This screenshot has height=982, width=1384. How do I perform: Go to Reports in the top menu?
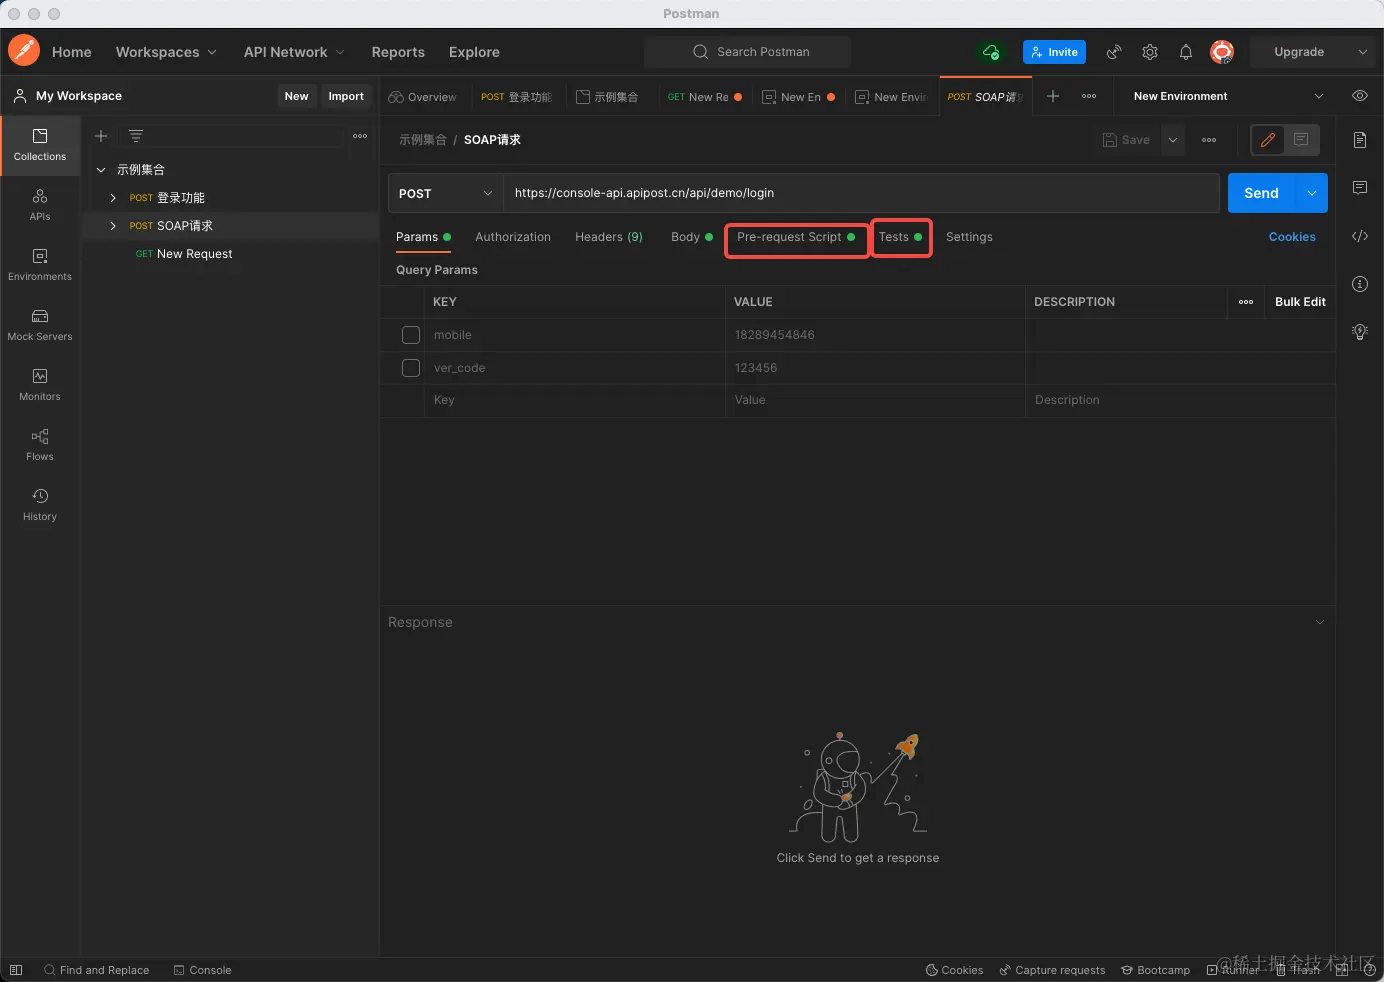coord(398,52)
